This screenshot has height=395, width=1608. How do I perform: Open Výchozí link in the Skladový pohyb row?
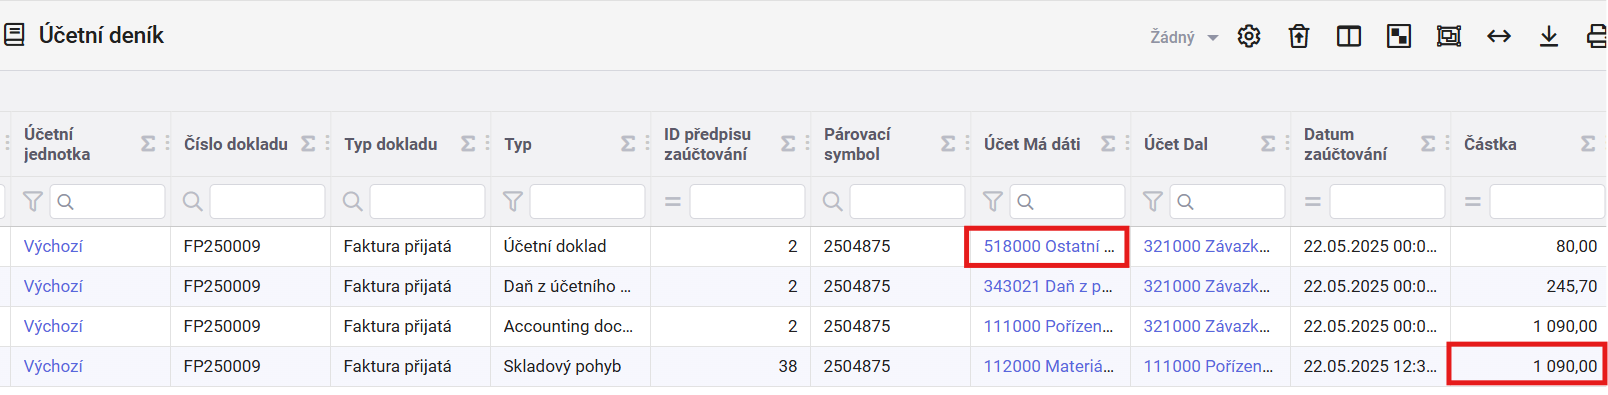point(53,366)
